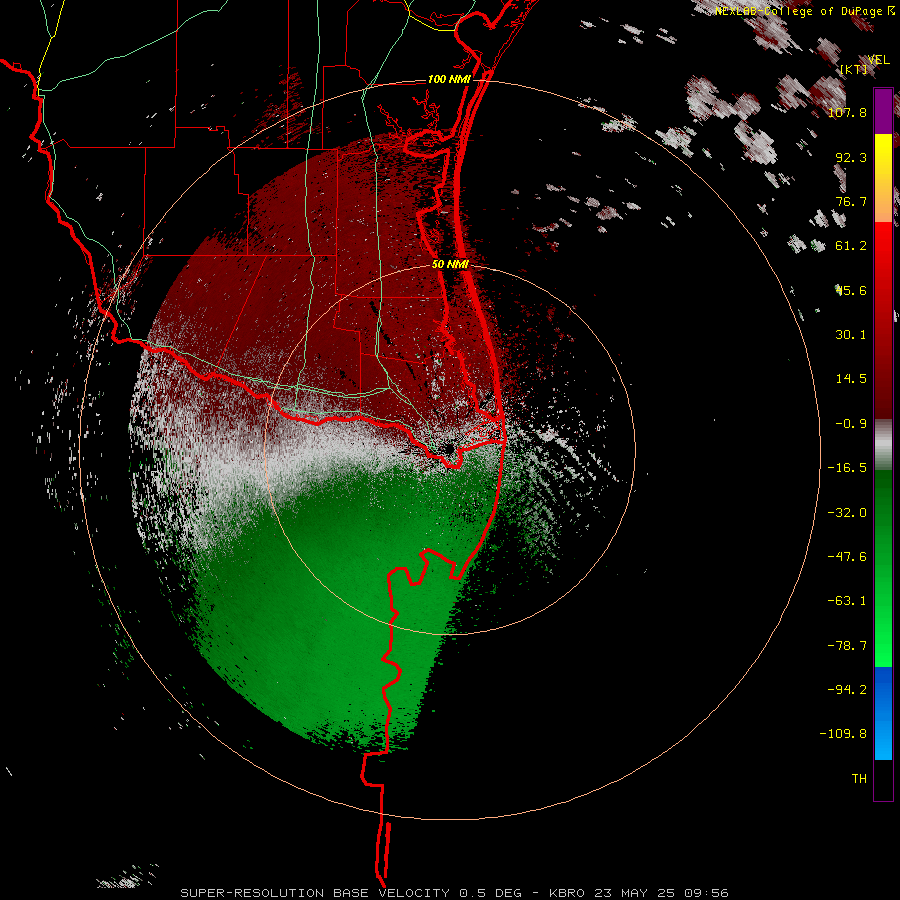Click the -0.9 velocity scale value
The width and height of the screenshot is (900, 900).
pos(851,424)
